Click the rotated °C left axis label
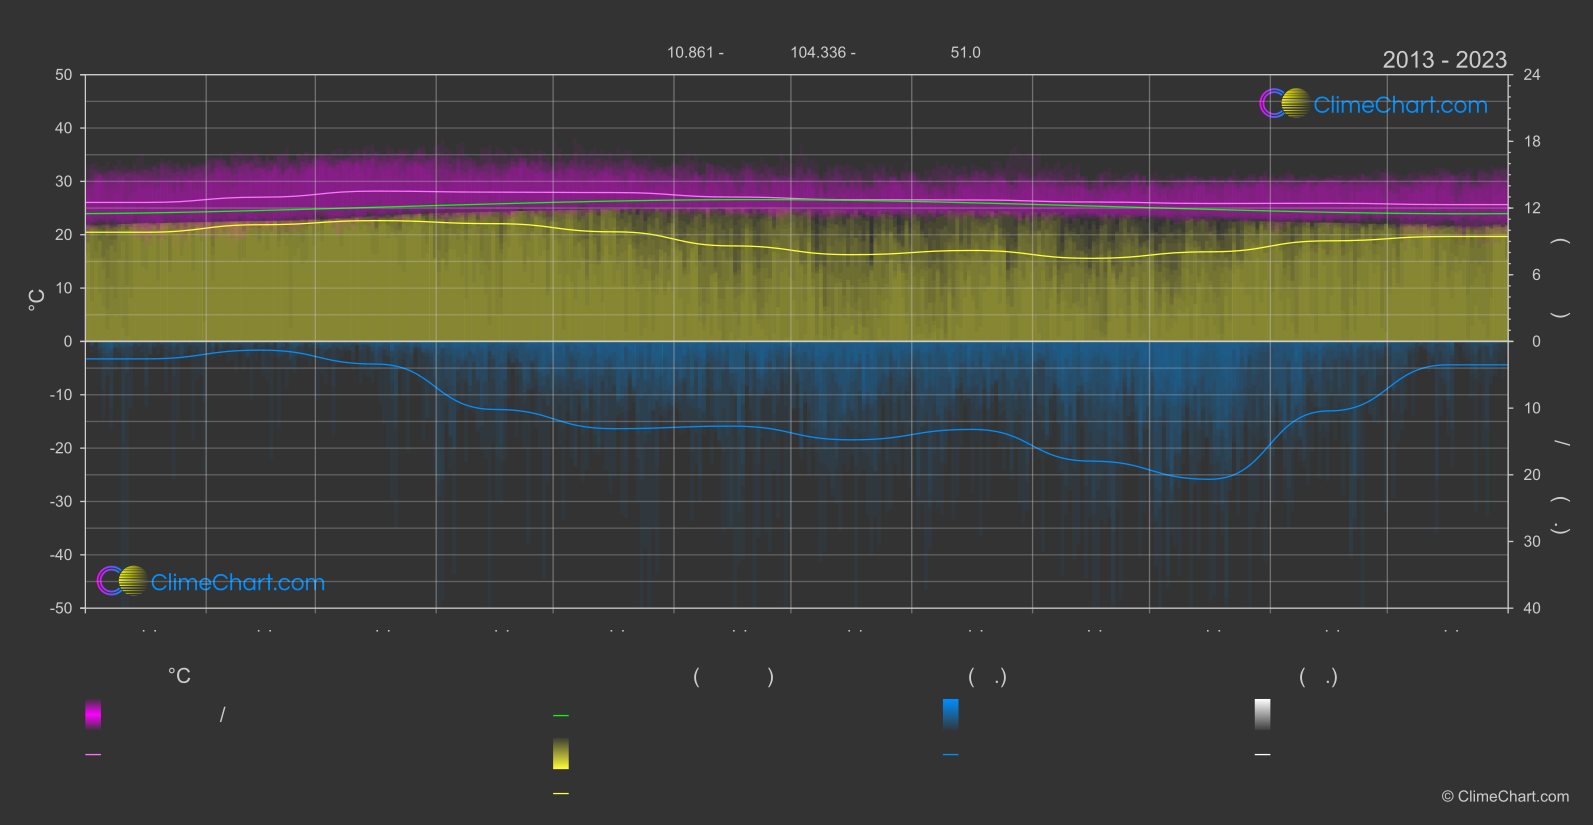Screen dimensions: 1593x825 [x=36, y=299]
